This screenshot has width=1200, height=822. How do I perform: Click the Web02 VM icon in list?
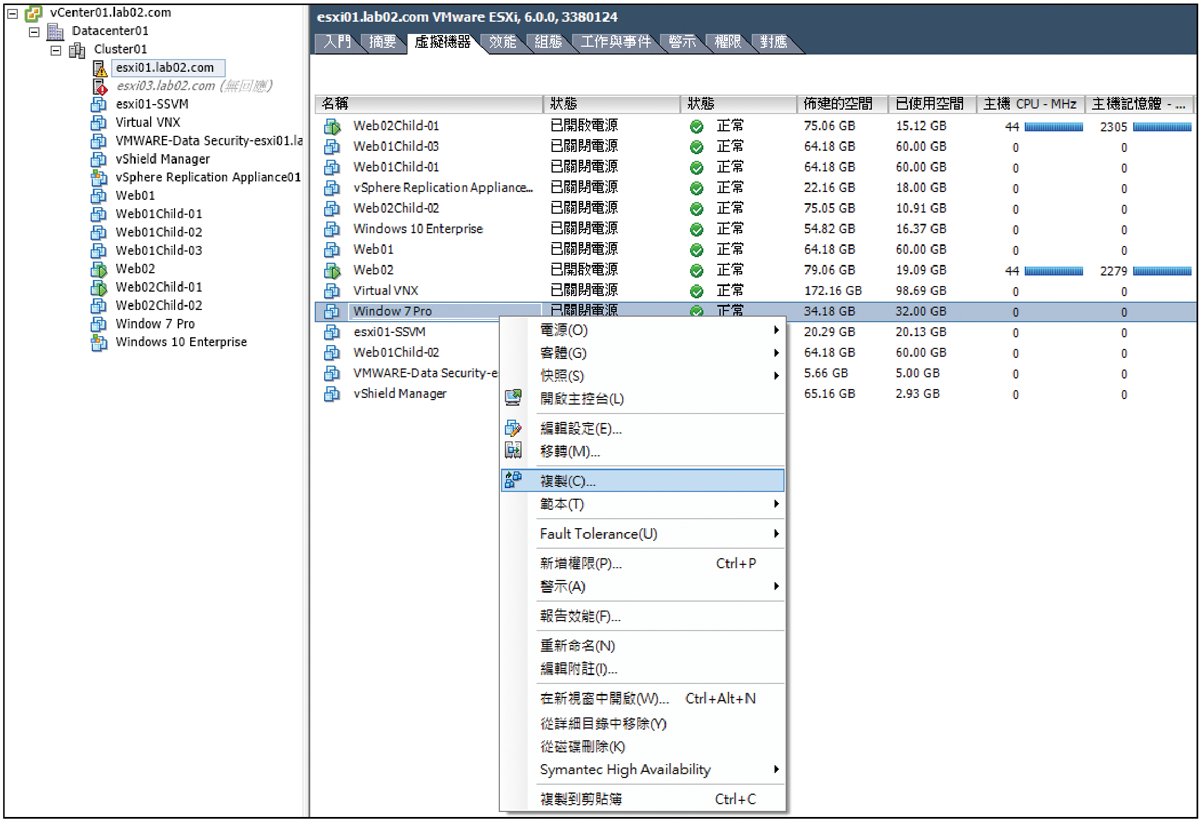(x=332, y=270)
